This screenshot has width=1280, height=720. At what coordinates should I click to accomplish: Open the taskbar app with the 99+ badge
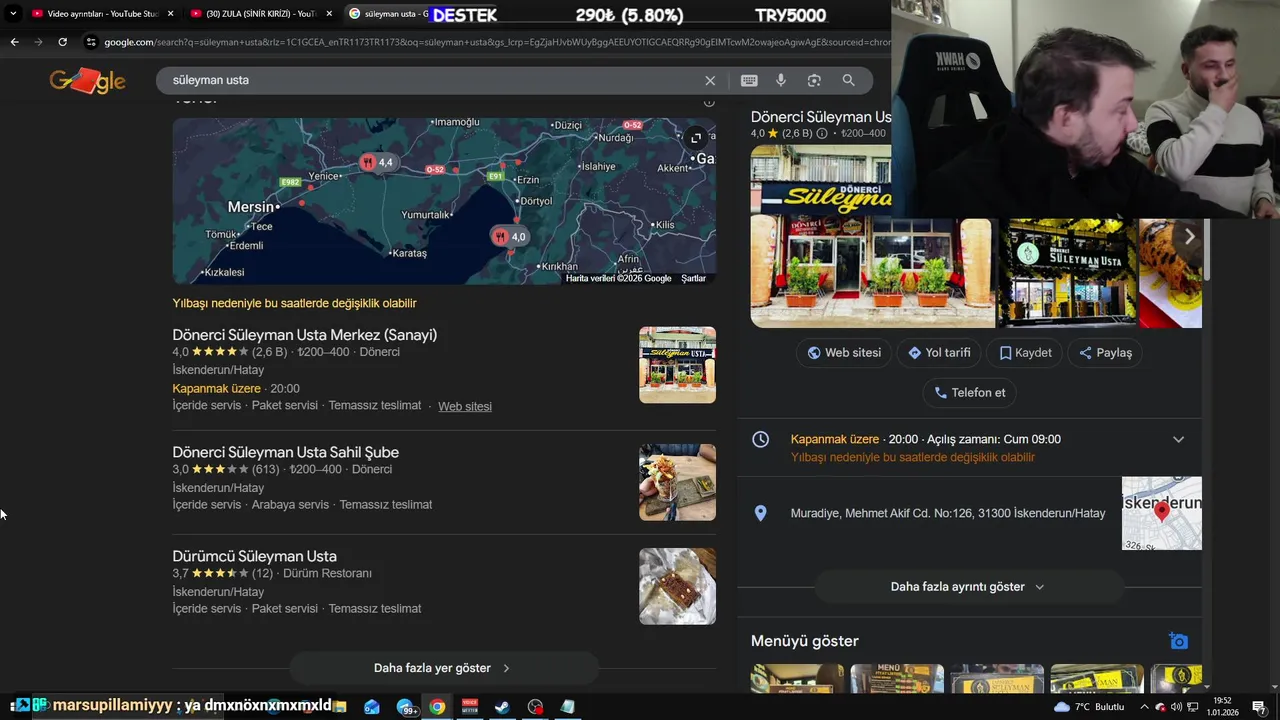[406, 706]
